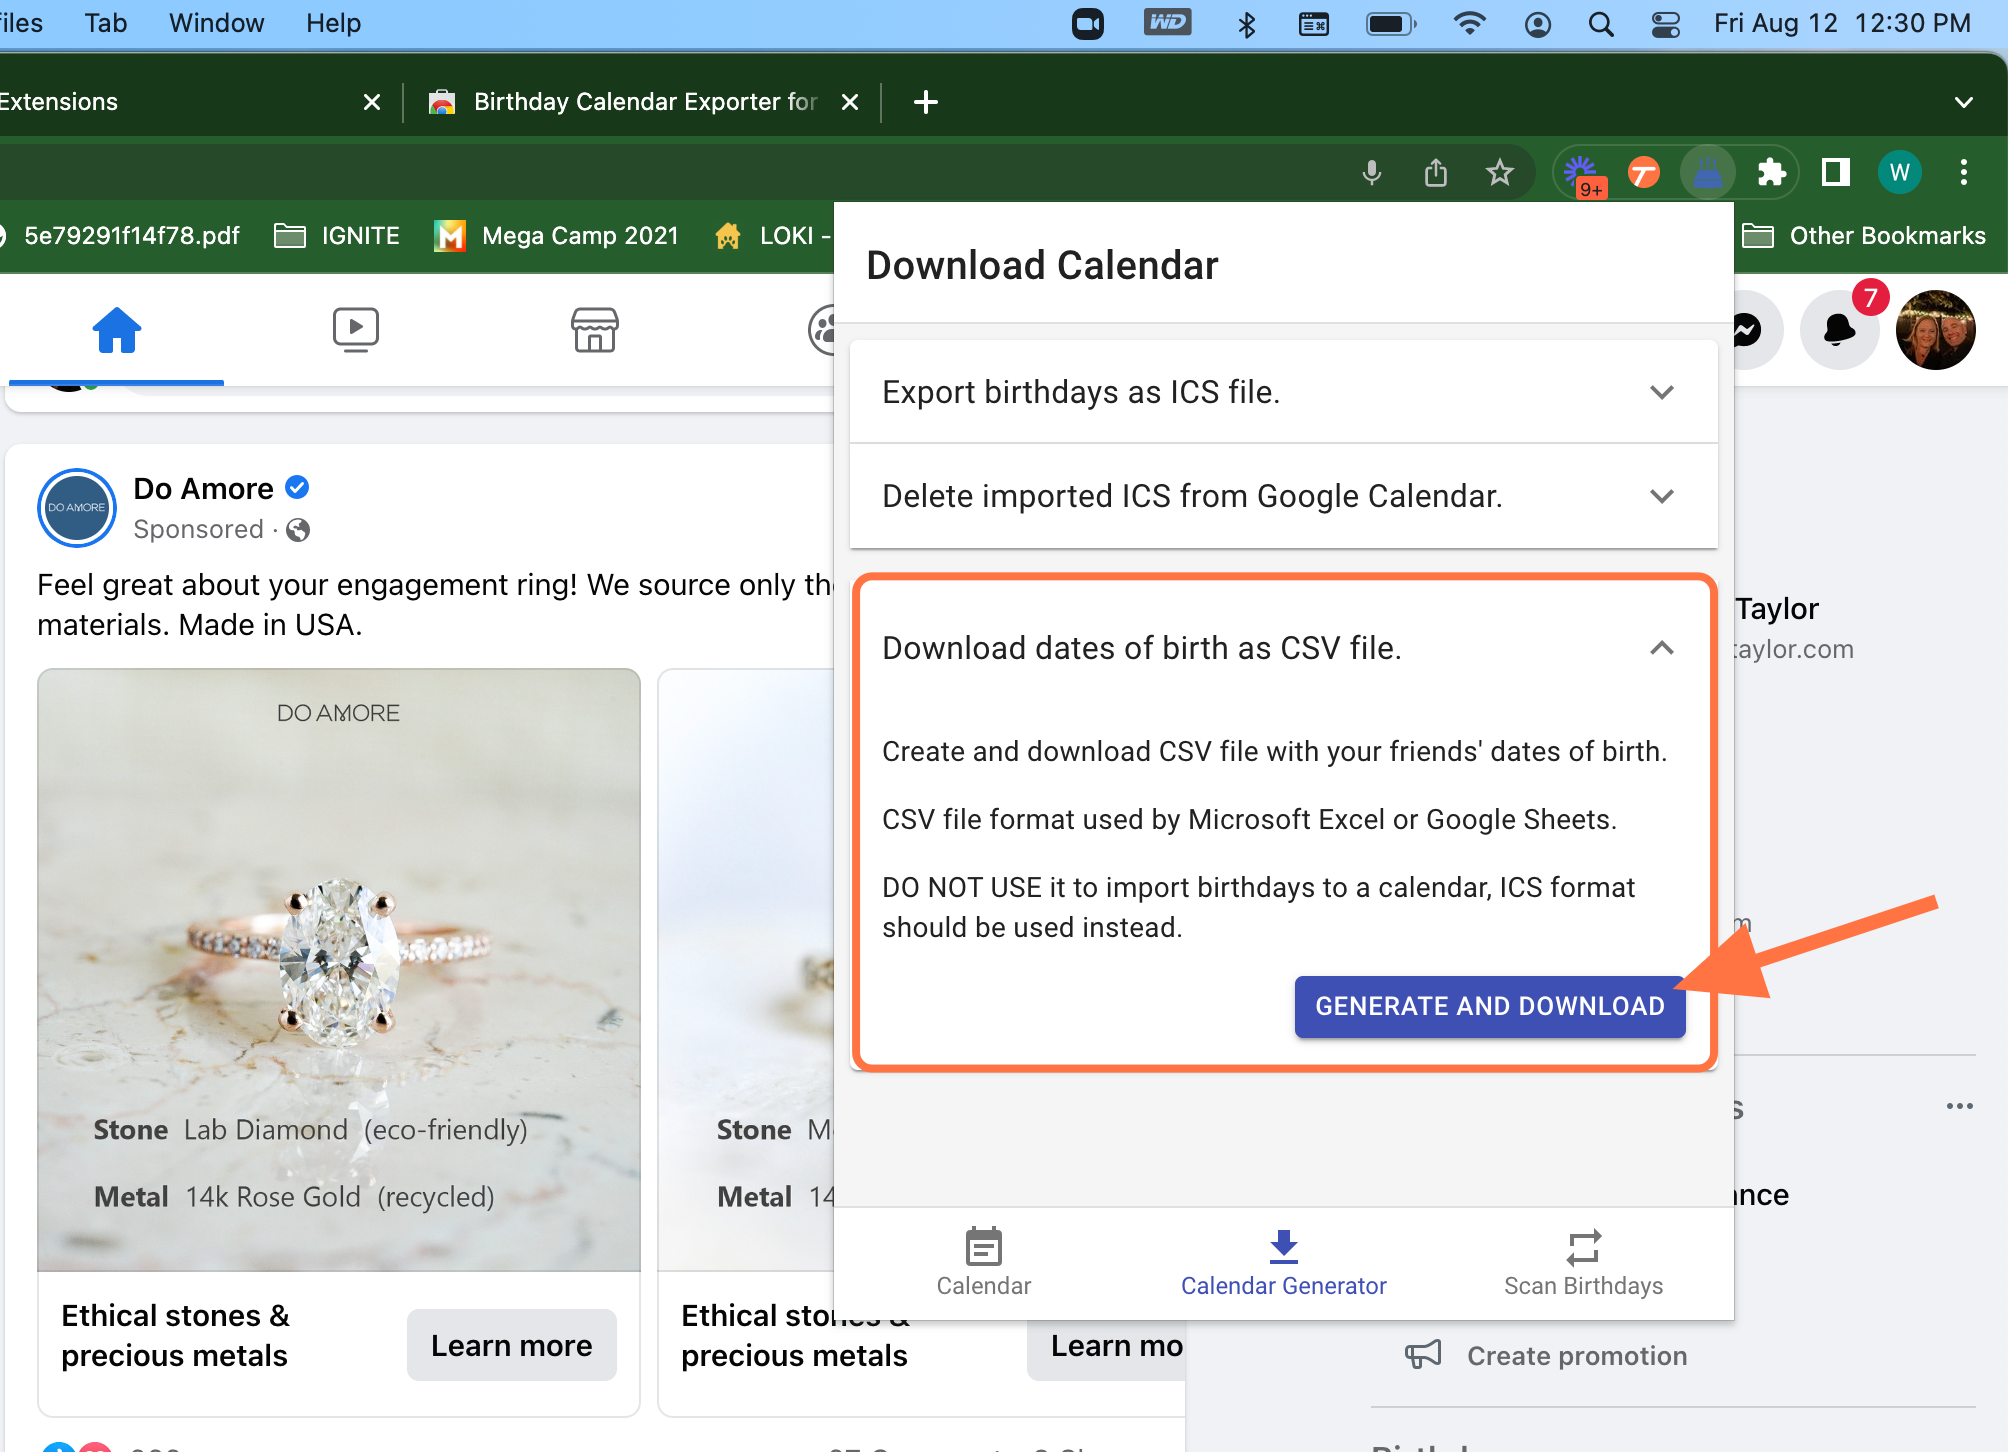This screenshot has width=2008, height=1452.
Task: Open the Window menu
Action: pyautogui.click(x=216, y=23)
